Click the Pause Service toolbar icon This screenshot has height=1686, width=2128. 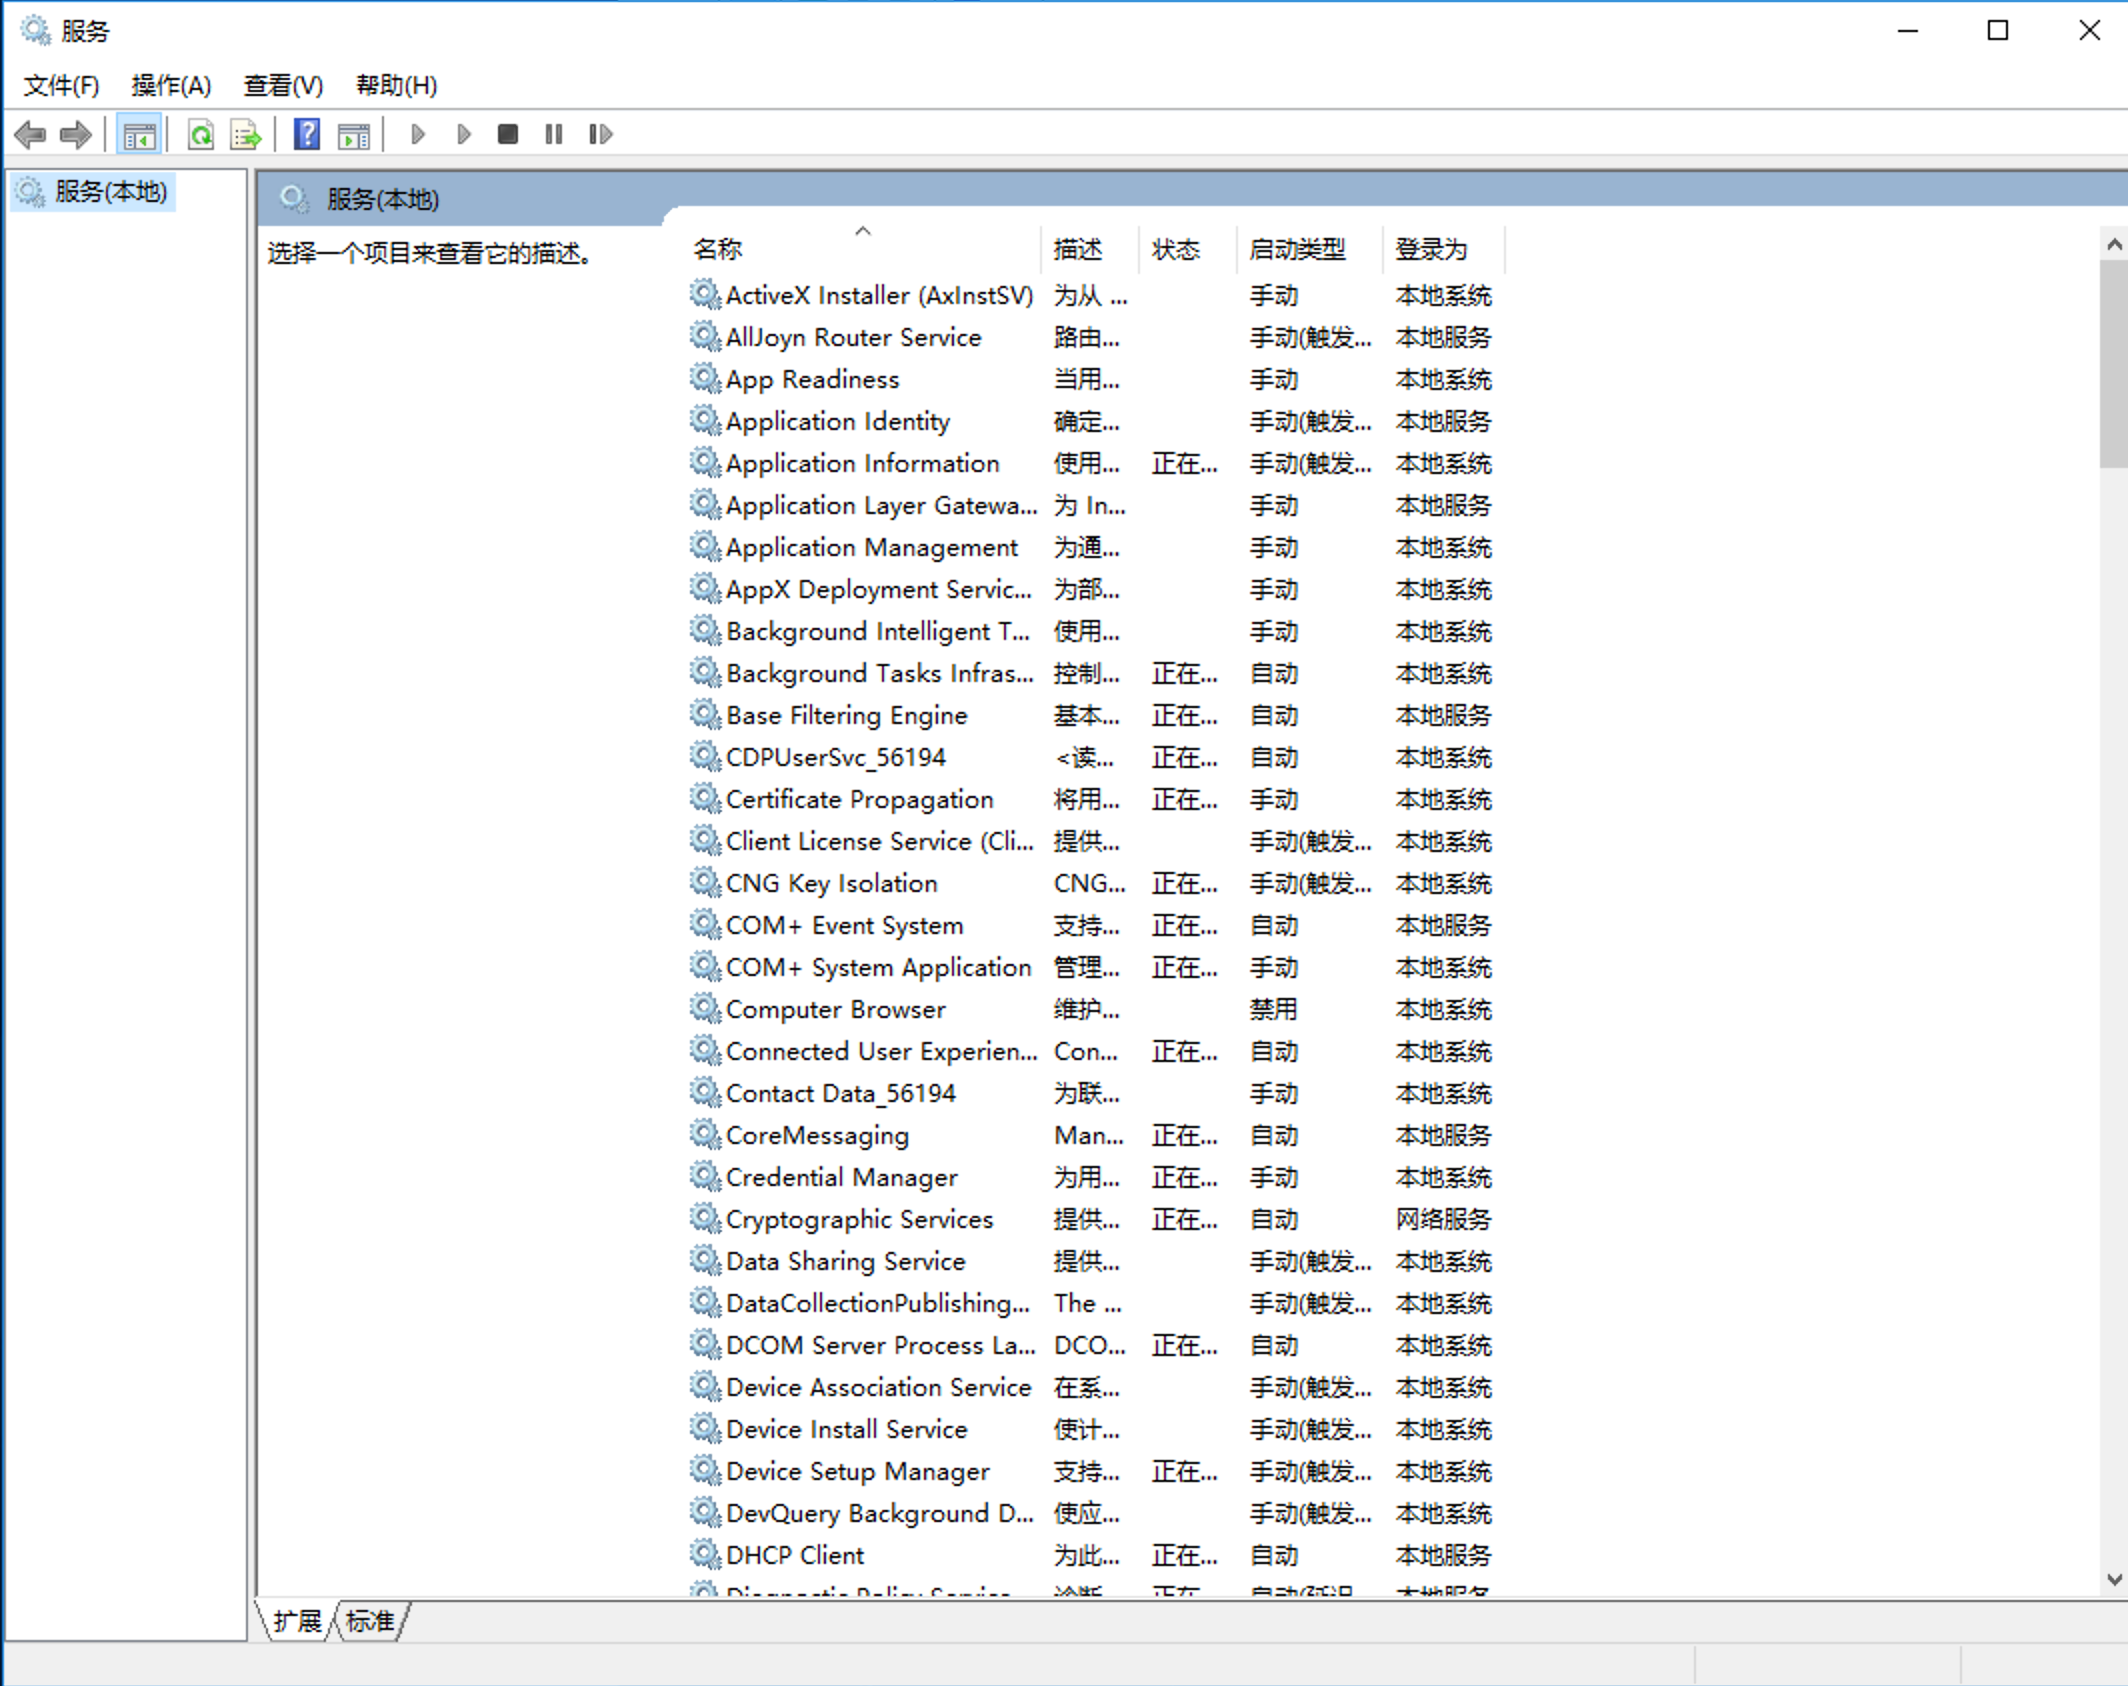coord(554,134)
